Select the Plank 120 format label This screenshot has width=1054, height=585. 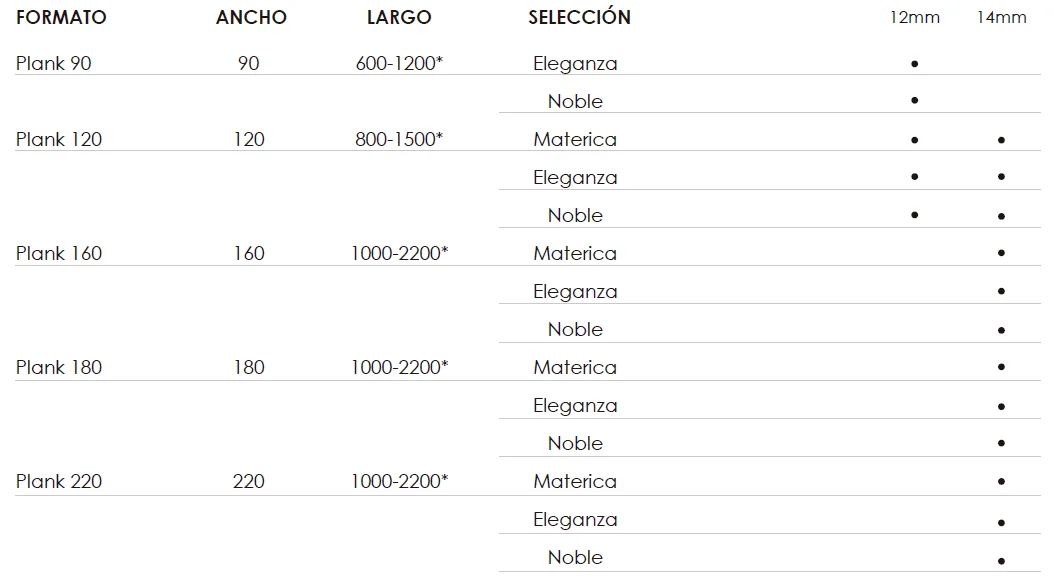pyautogui.click(x=59, y=139)
